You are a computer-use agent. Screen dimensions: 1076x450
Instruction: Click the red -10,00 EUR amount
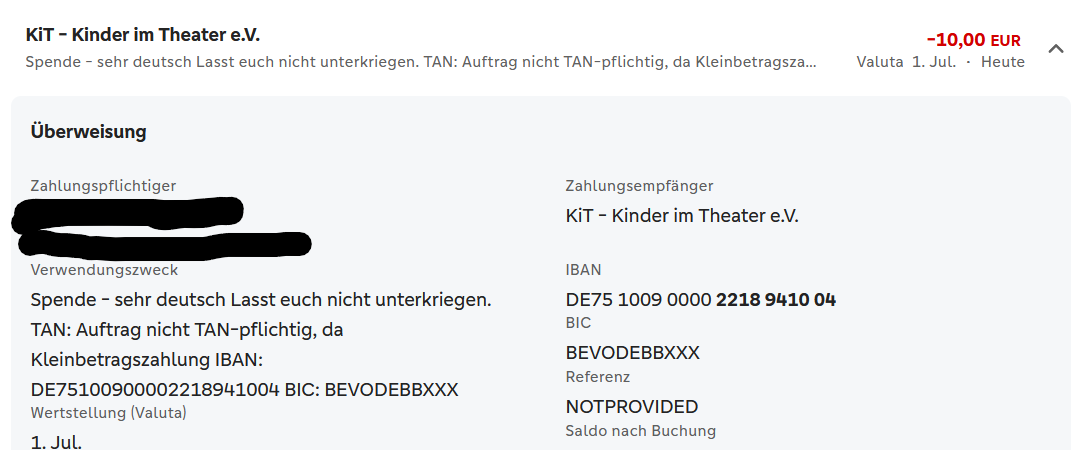pyautogui.click(x=973, y=40)
